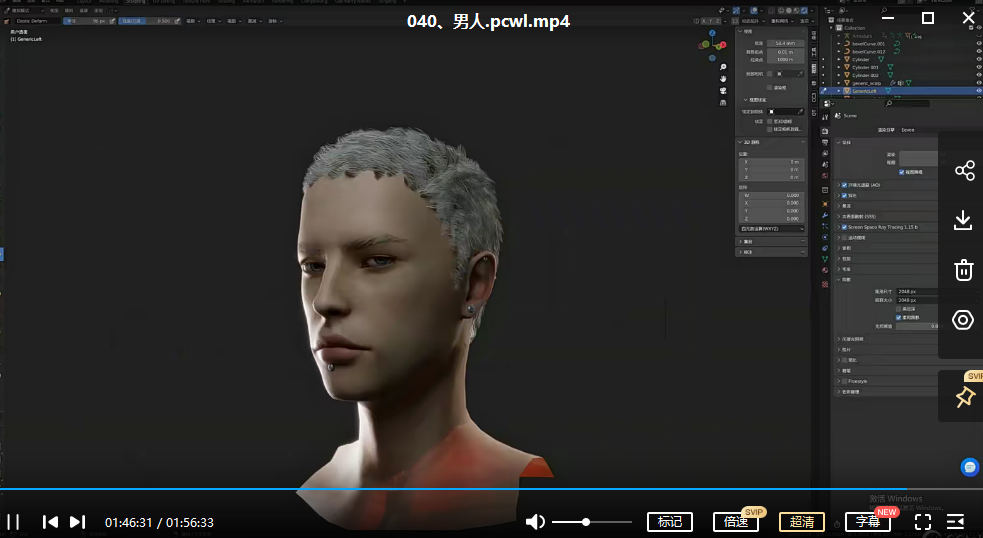The height and width of the screenshot is (538, 983).
Task: Open the 超清 video quality options
Action: pos(801,522)
